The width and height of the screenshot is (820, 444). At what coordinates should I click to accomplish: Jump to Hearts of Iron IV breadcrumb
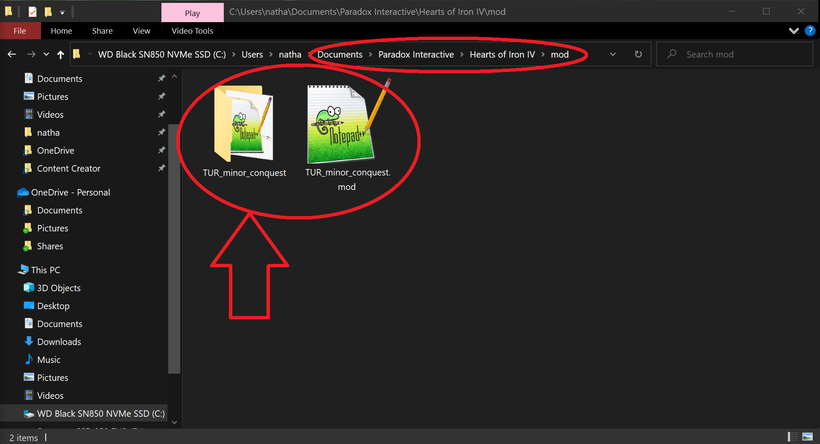click(502, 54)
